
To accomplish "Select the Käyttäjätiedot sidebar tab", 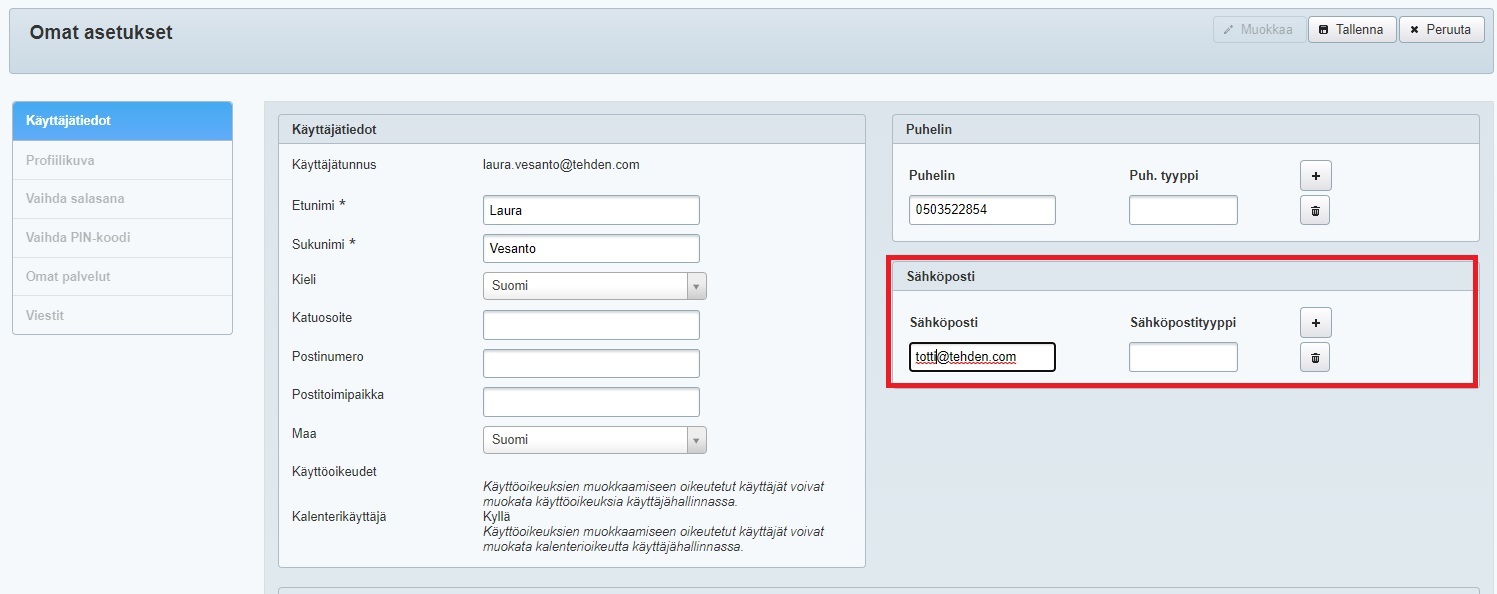I will pyautogui.click(x=122, y=121).
